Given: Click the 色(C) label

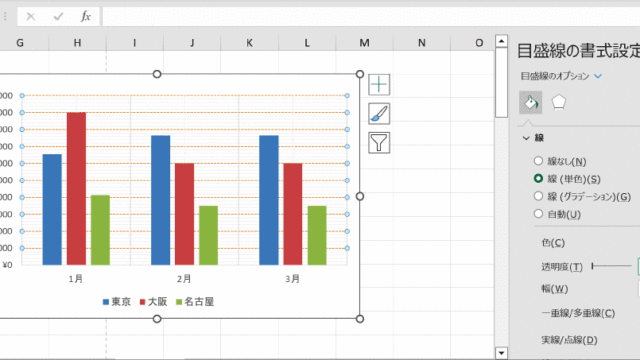Looking at the screenshot, I should tap(553, 243).
